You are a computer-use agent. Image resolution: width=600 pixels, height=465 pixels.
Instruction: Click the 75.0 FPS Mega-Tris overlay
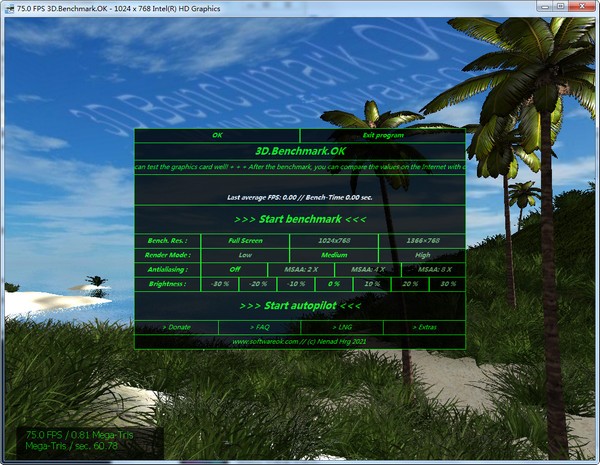(x=90, y=441)
